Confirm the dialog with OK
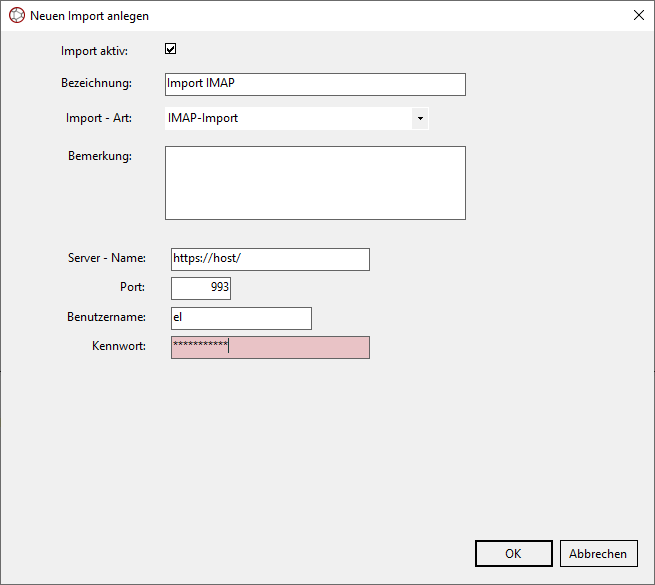 pyautogui.click(x=513, y=553)
